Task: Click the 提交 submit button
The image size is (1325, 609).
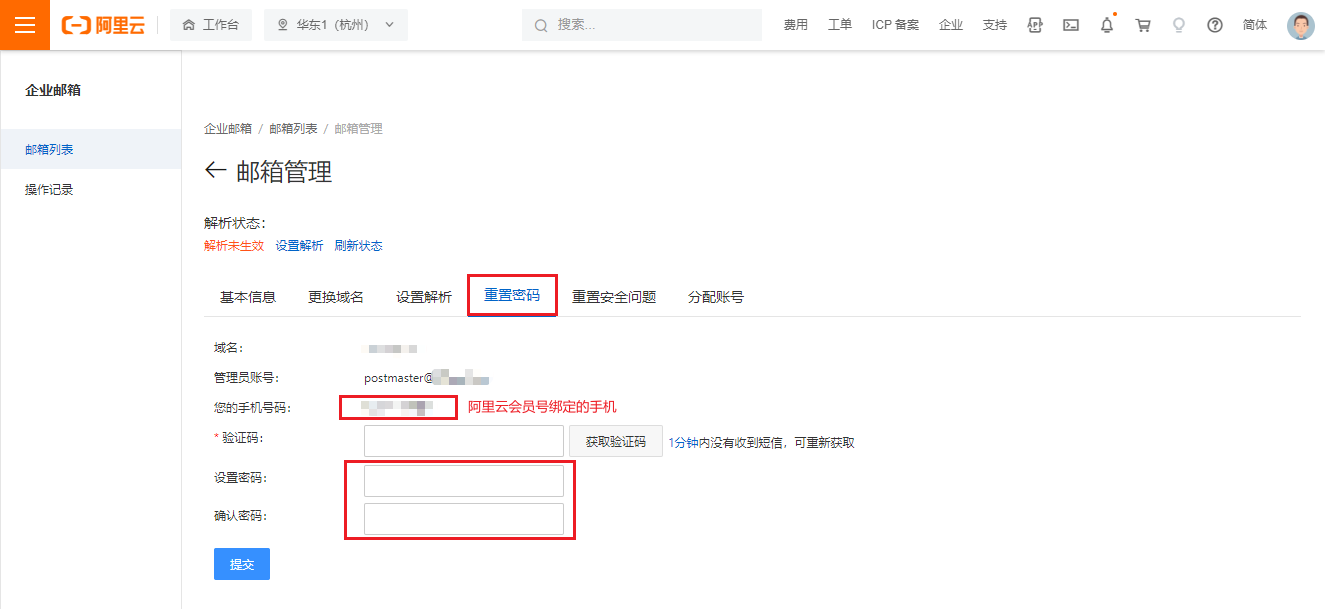Action: pos(242,564)
